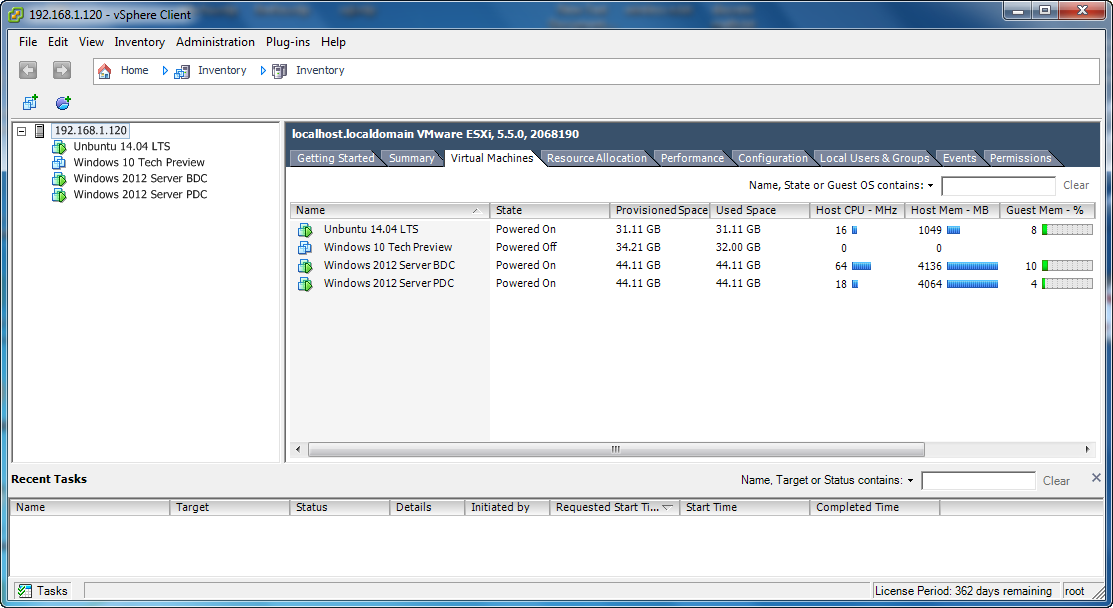
Task: Clear the virtual machine filter
Action: click(1076, 186)
